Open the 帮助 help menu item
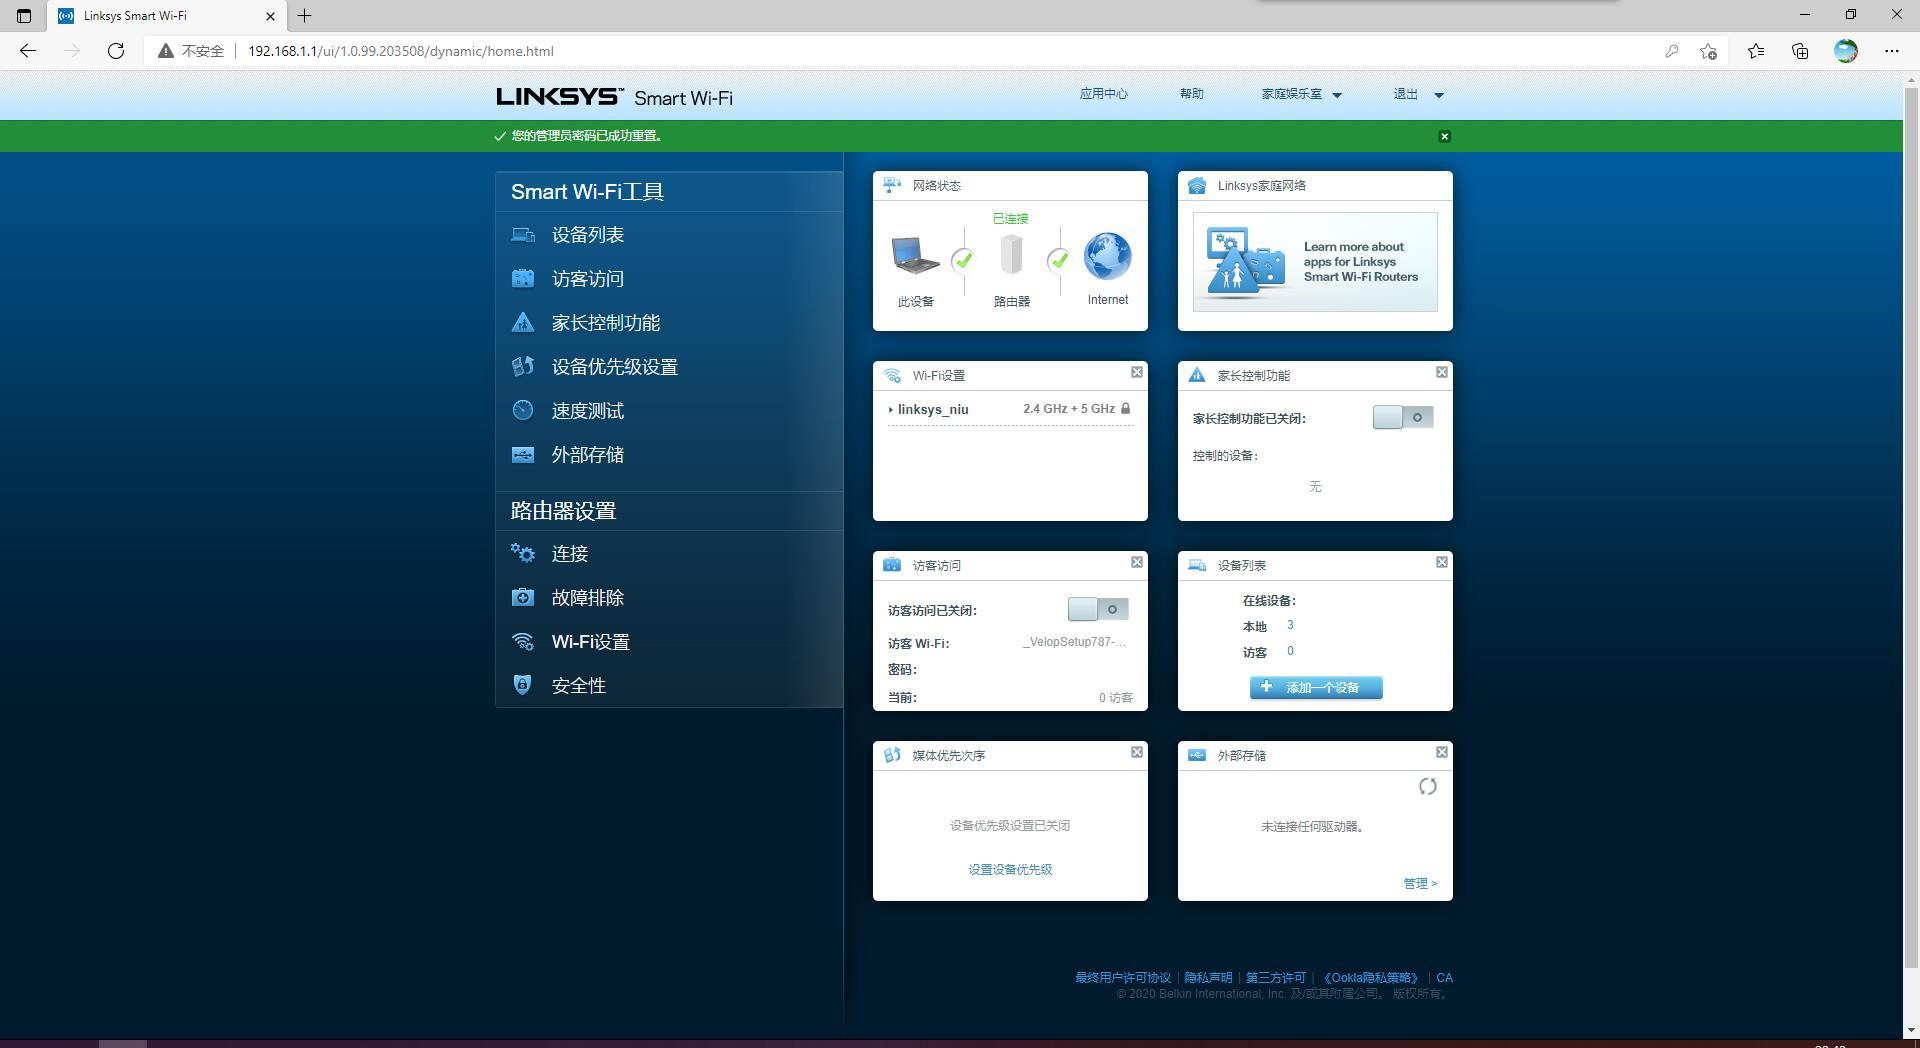 [1191, 94]
